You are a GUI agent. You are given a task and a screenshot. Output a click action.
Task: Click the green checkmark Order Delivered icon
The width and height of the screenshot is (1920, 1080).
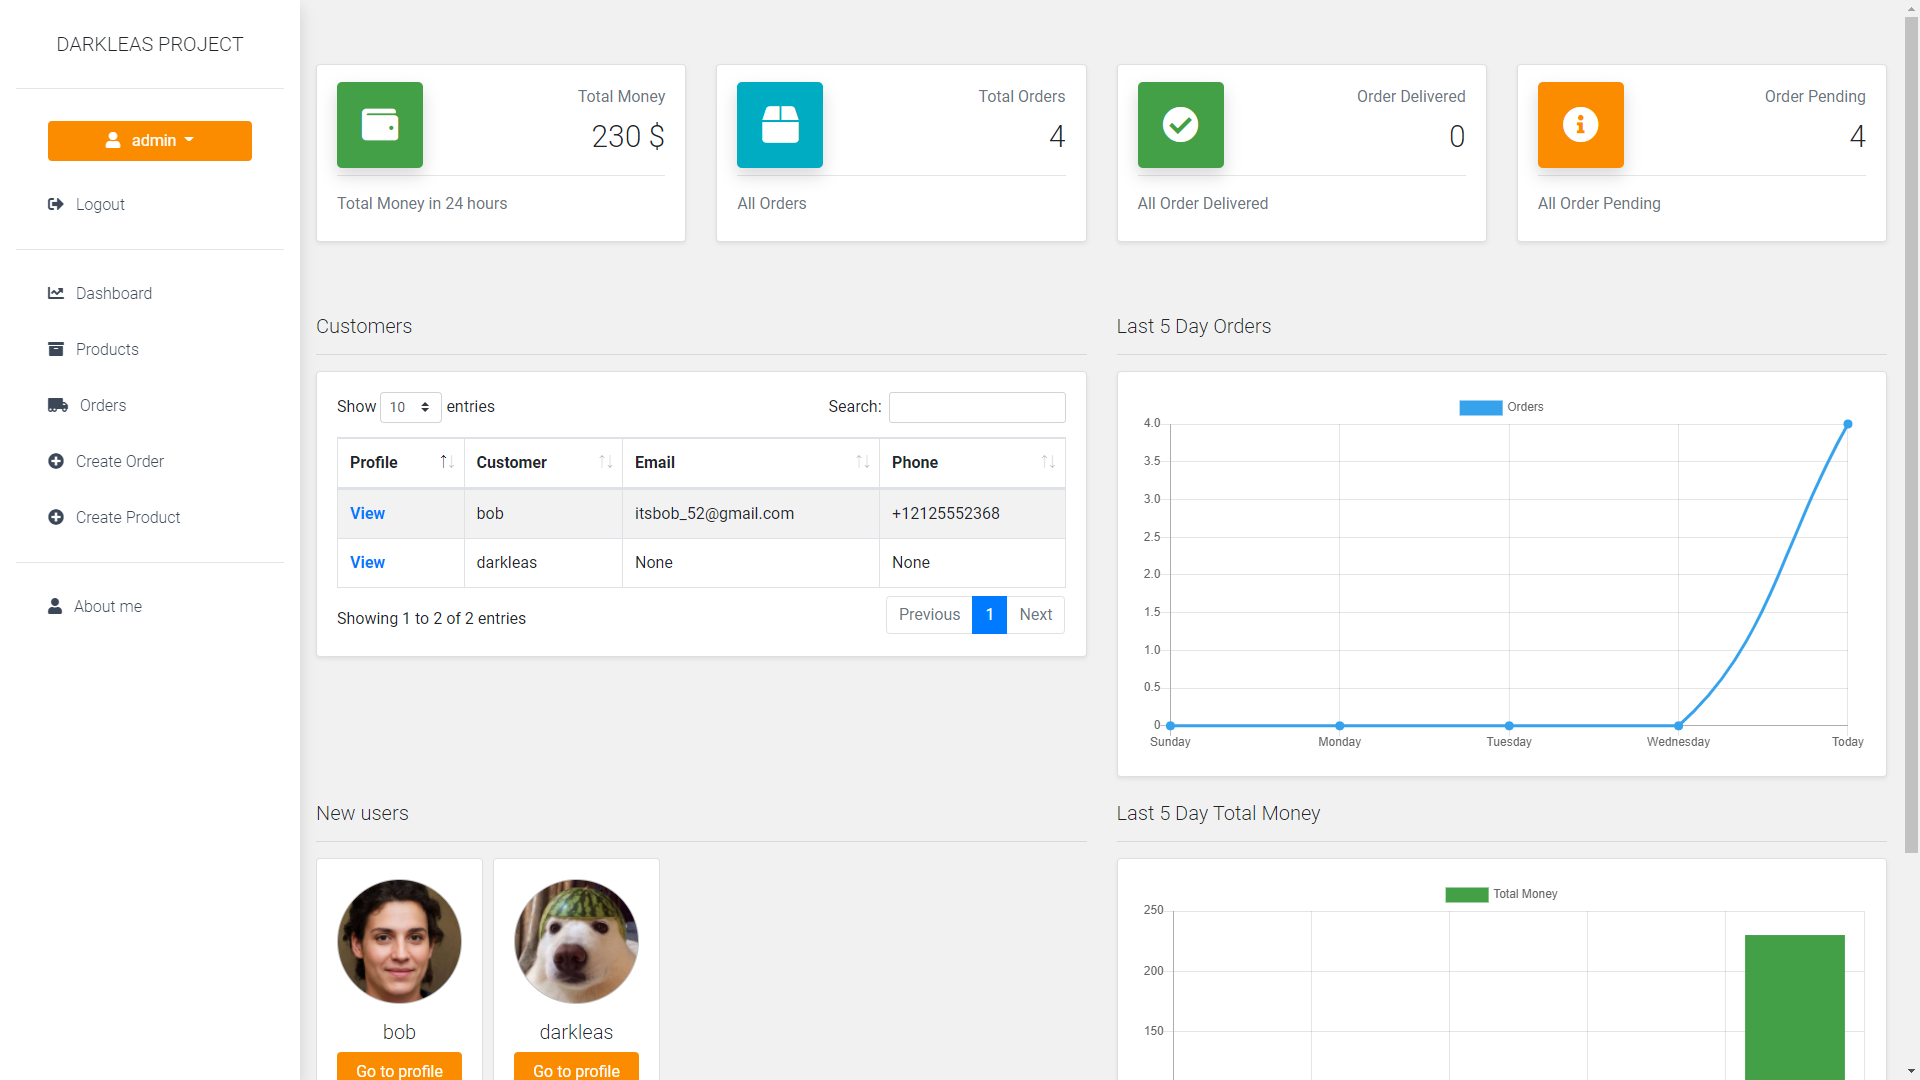[1180, 125]
